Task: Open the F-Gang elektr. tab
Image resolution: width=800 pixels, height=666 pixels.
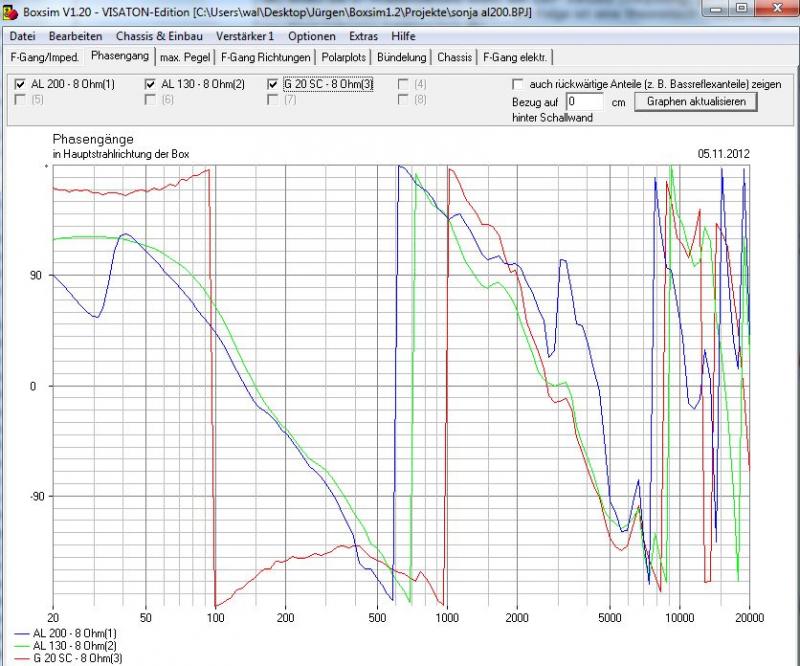Action: pyautogui.click(x=515, y=57)
